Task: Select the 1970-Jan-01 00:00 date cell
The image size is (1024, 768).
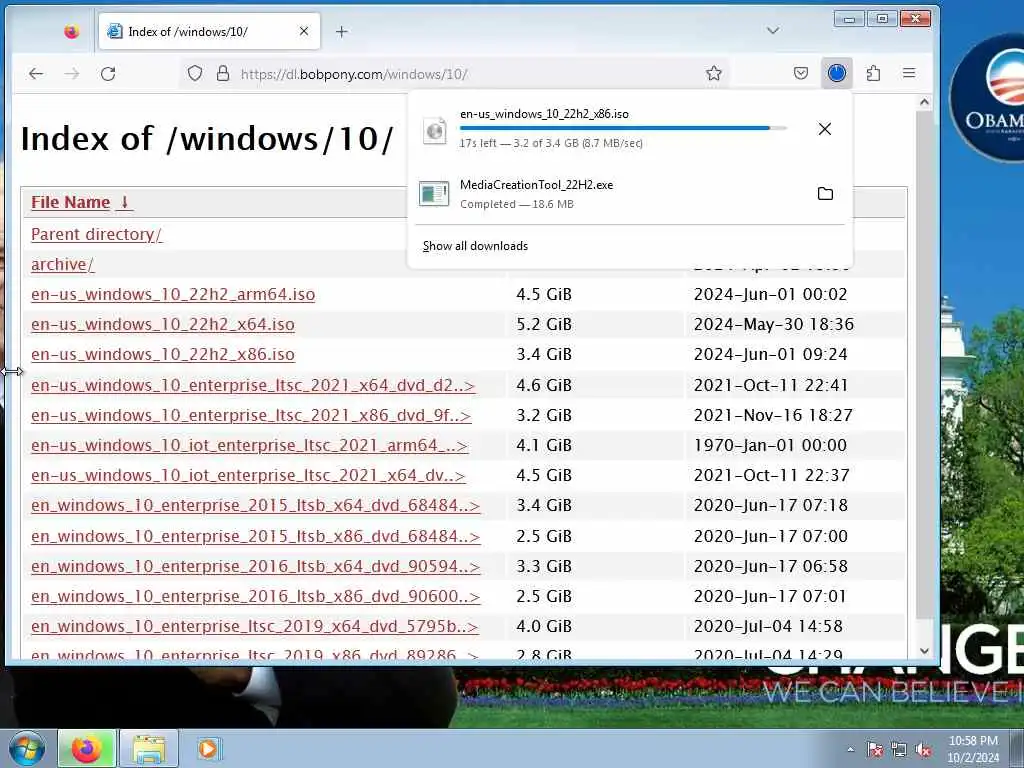Action: [x=771, y=445]
